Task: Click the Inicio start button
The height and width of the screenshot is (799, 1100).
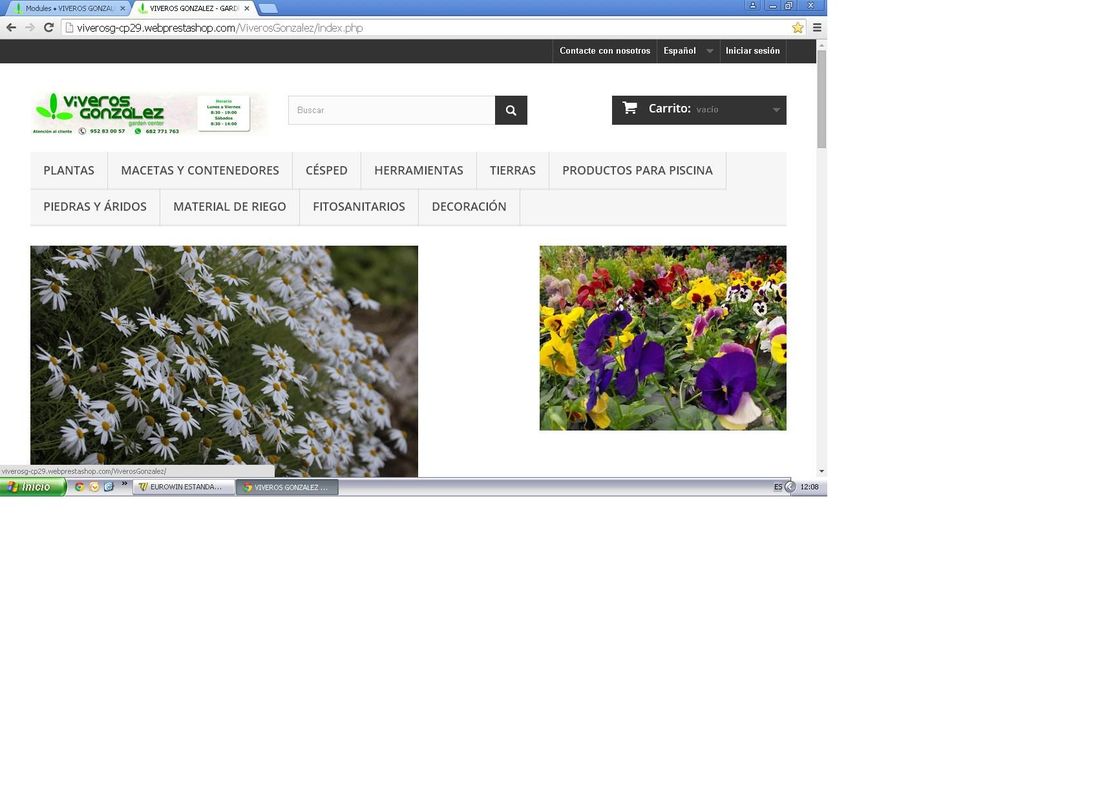Action: coord(33,487)
